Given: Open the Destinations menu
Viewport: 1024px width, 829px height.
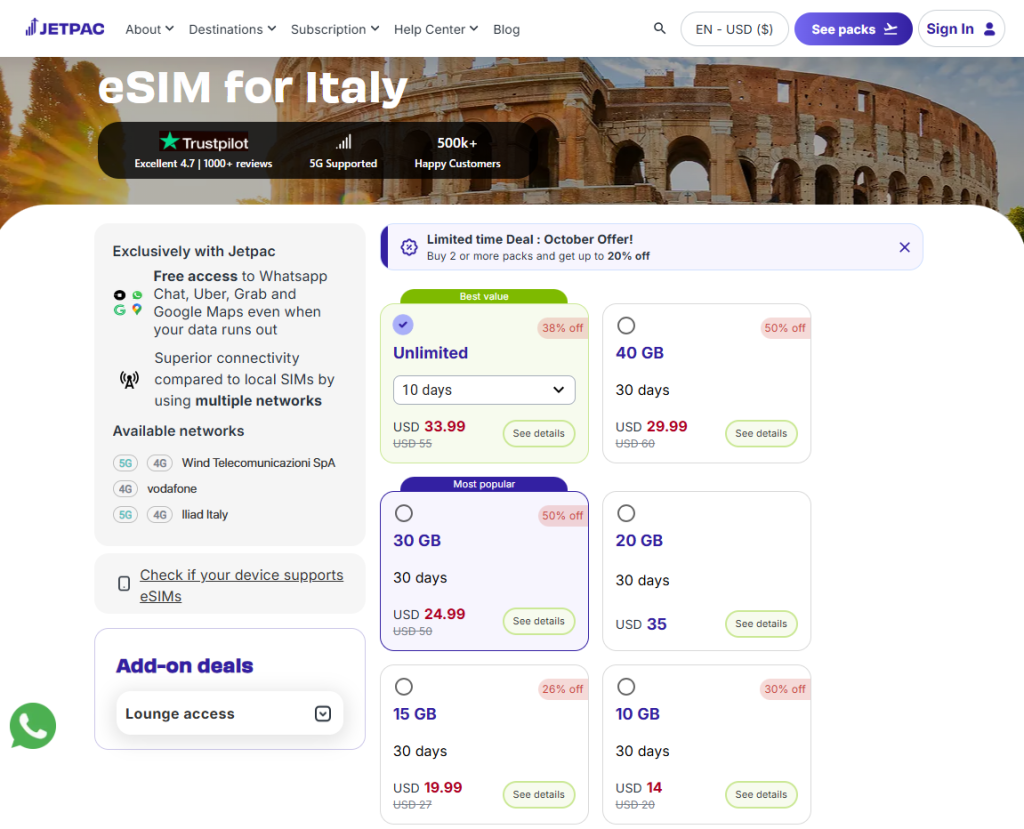Looking at the screenshot, I should pyautogui.click(x=232, y=29).
